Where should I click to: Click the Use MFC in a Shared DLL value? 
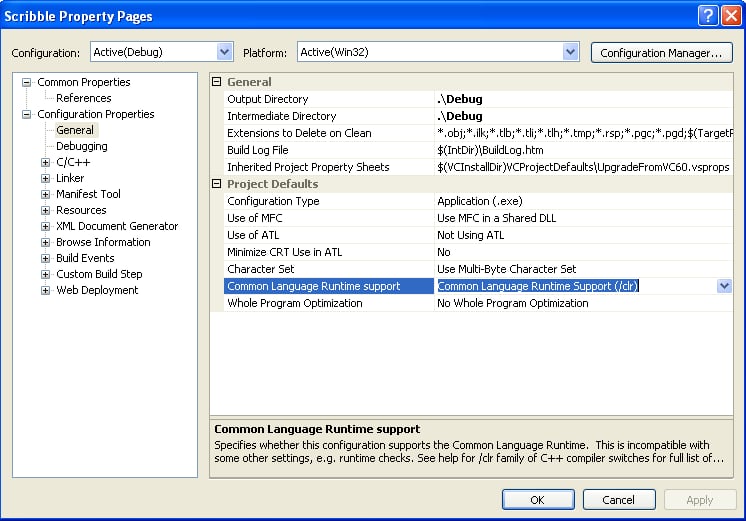click(x=496, y=218)
